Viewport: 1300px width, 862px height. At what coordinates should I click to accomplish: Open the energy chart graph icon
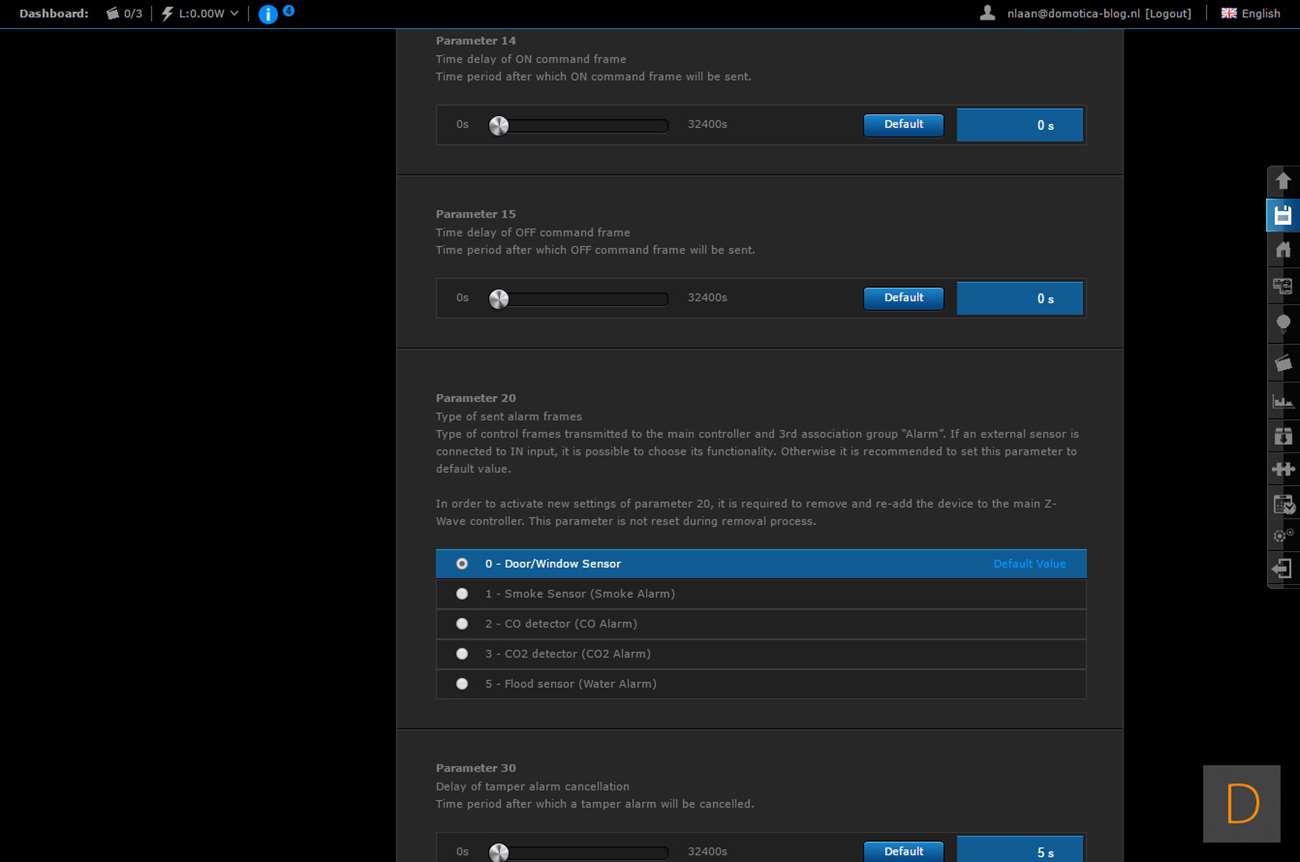point(1283,401)
